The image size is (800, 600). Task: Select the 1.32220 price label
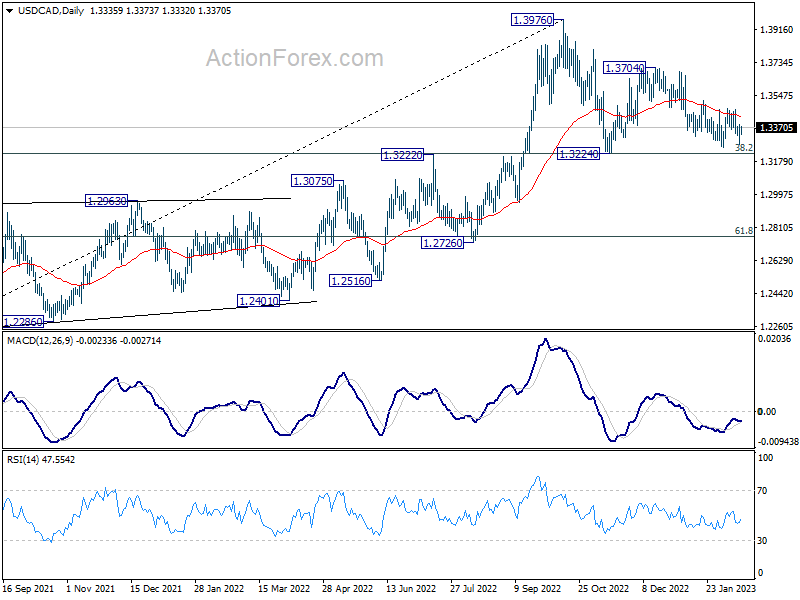[402, 155]
